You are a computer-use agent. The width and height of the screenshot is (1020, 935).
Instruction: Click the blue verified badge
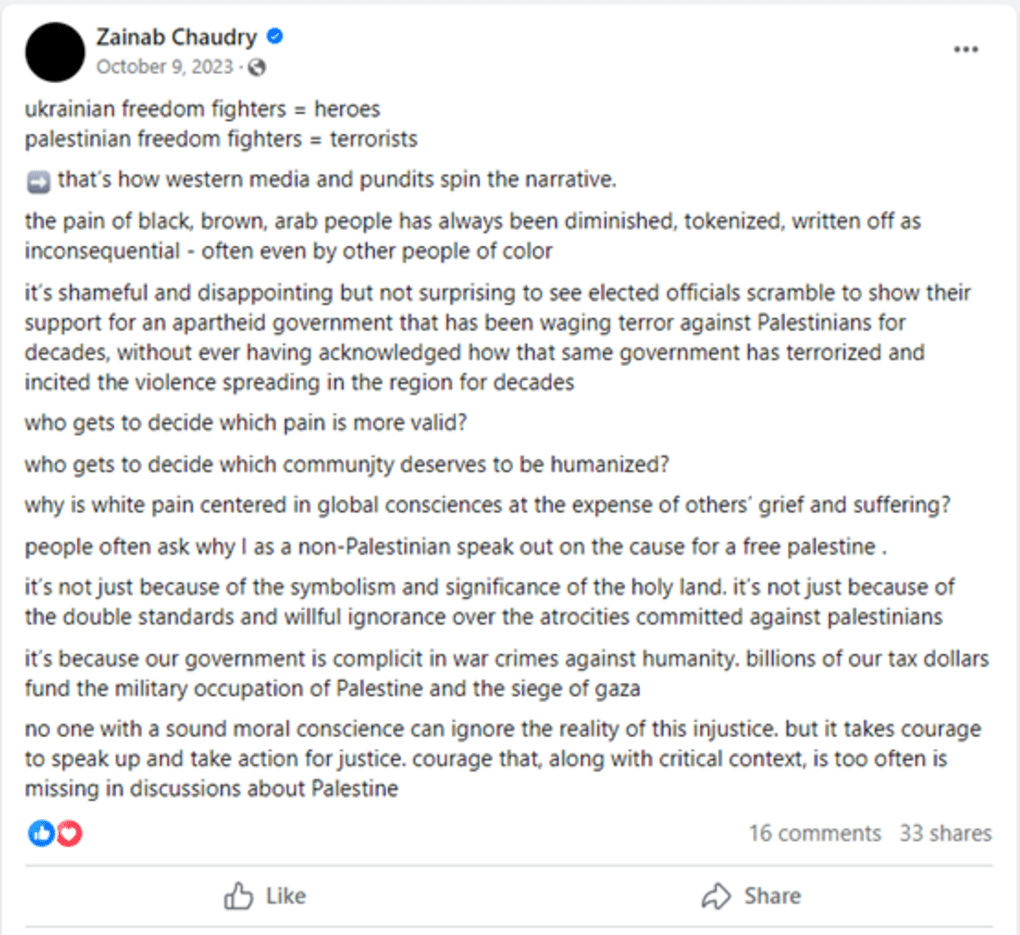pyautogui.click(x=272, y=37)
